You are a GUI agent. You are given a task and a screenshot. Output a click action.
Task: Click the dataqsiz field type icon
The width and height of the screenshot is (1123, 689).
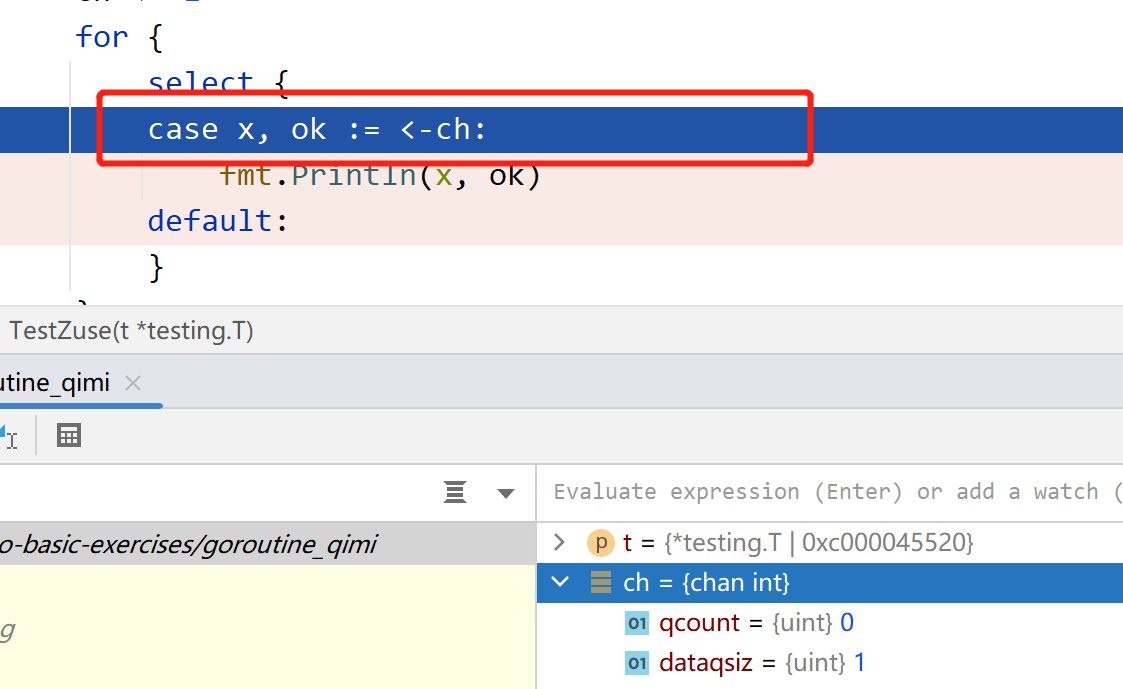tap(637, 663)
